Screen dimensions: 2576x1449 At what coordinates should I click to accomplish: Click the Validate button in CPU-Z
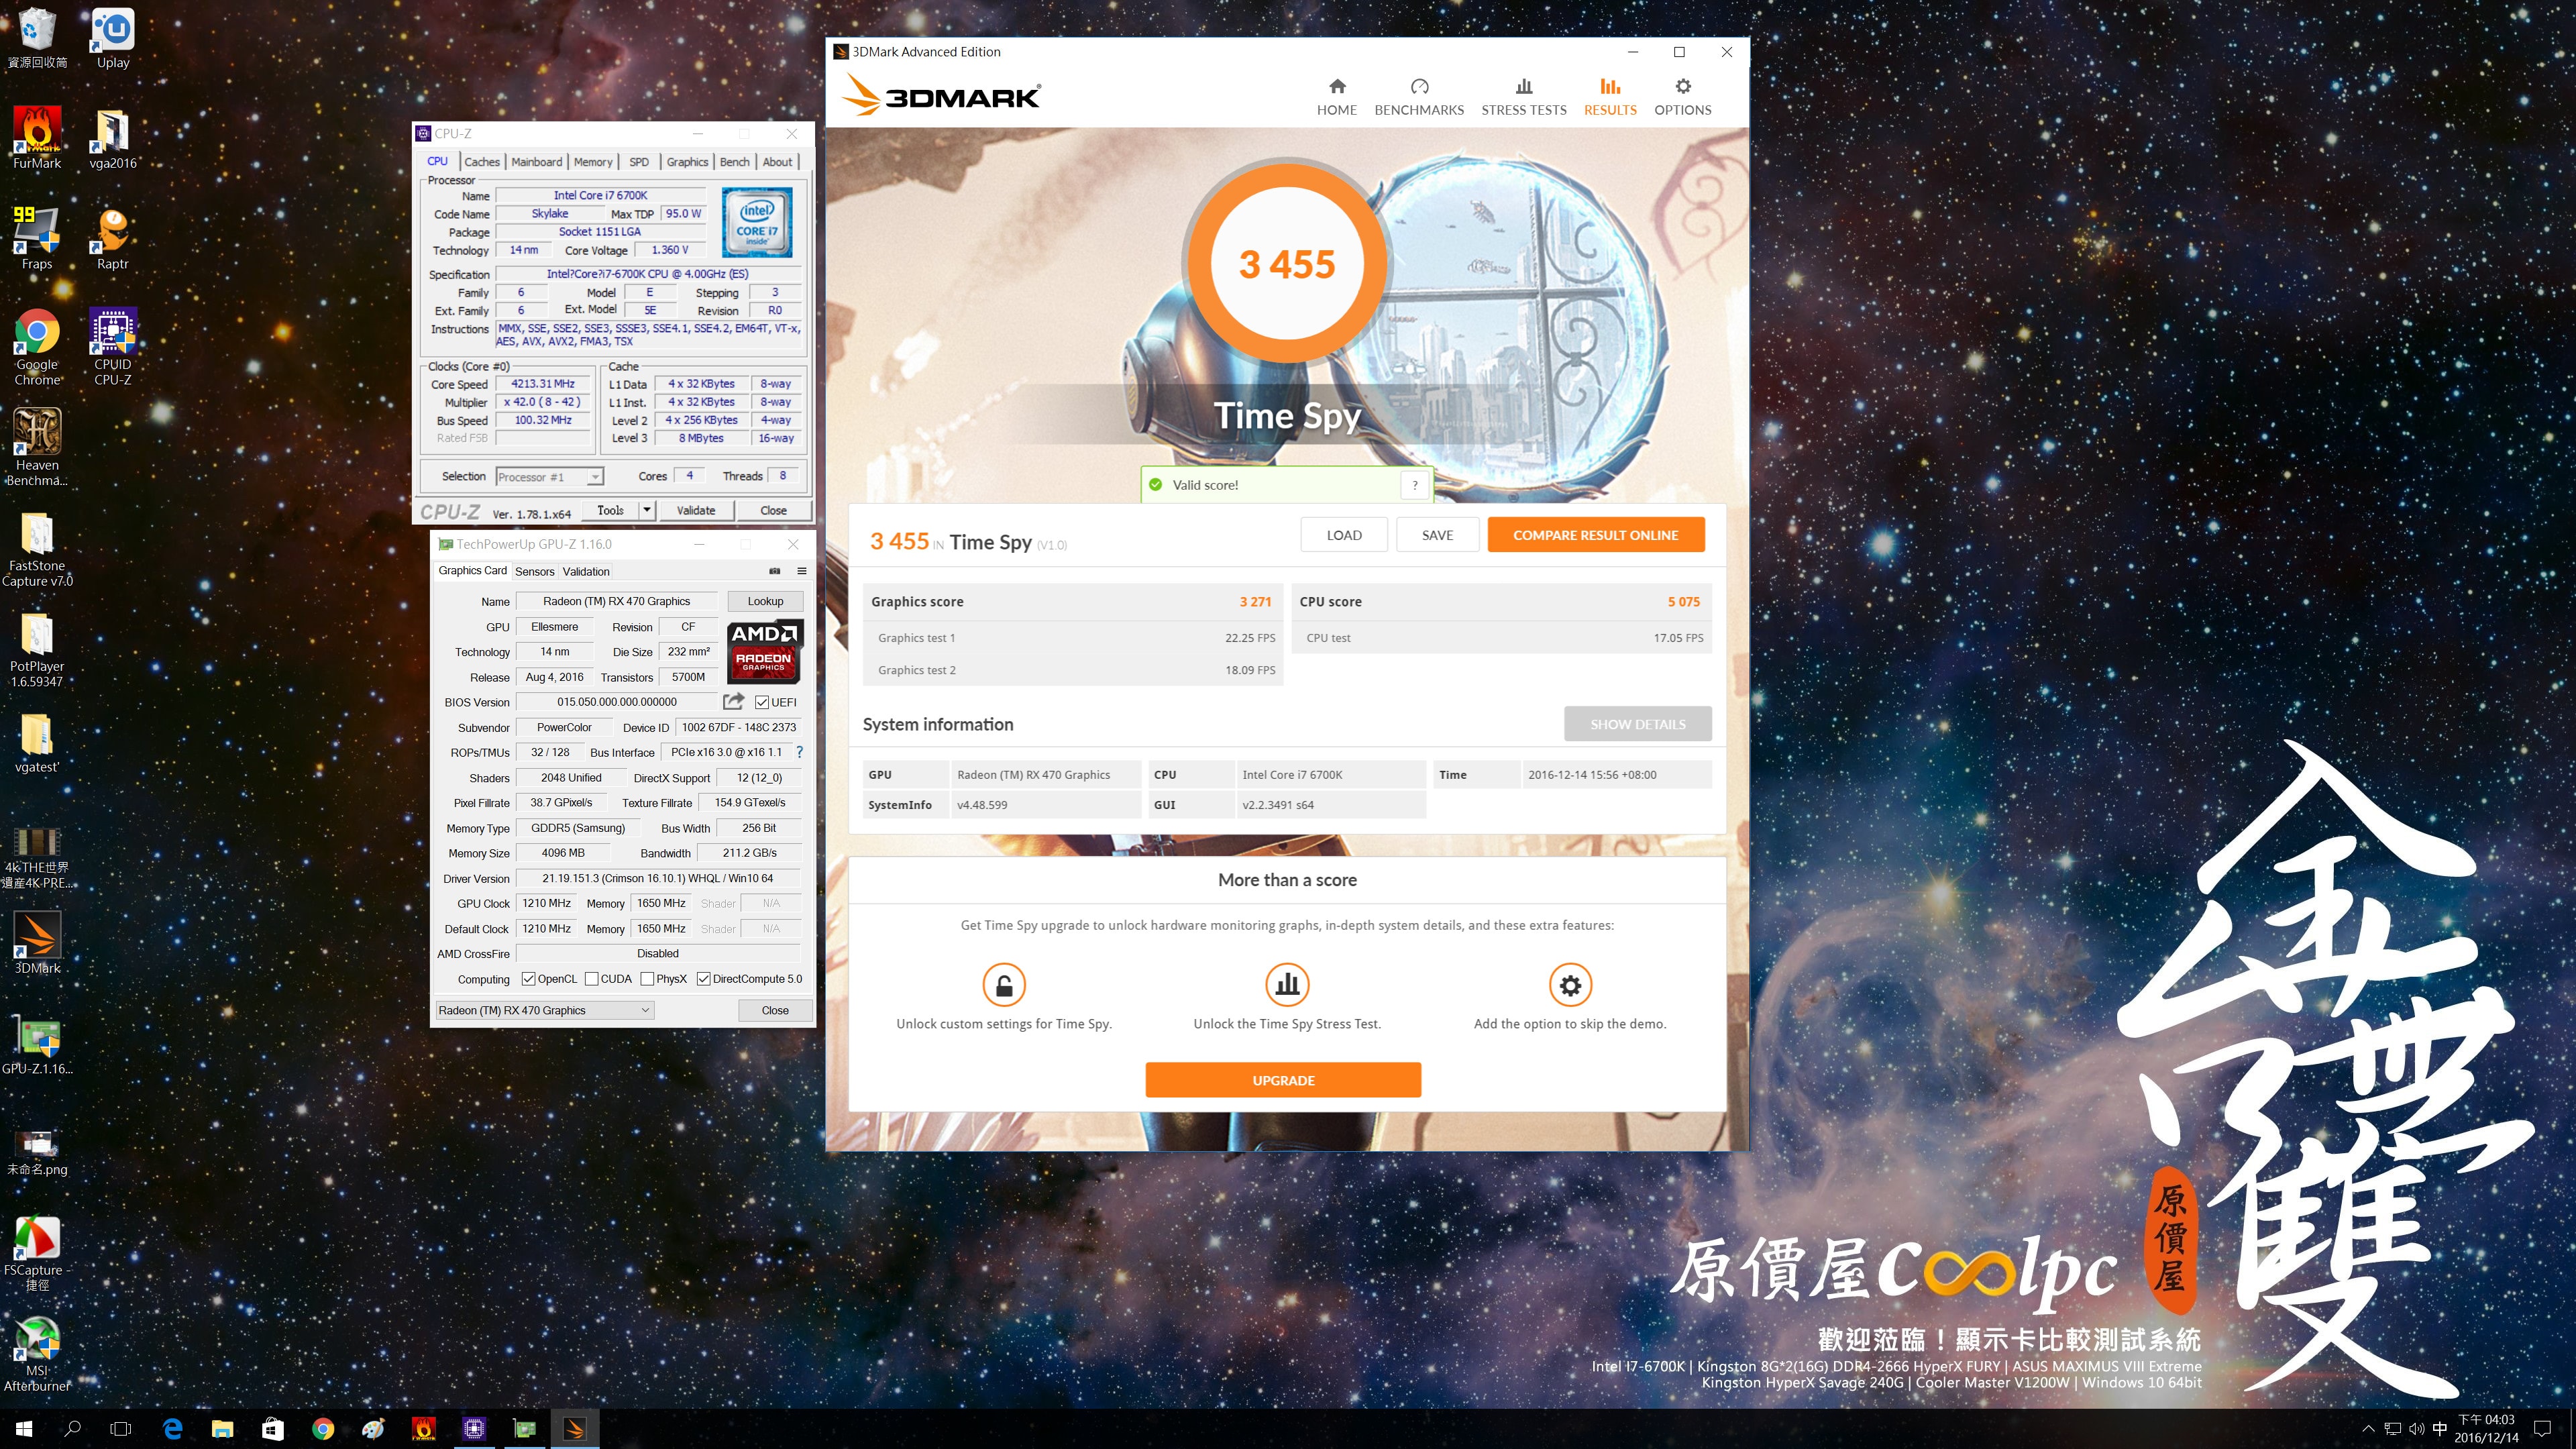696,510
